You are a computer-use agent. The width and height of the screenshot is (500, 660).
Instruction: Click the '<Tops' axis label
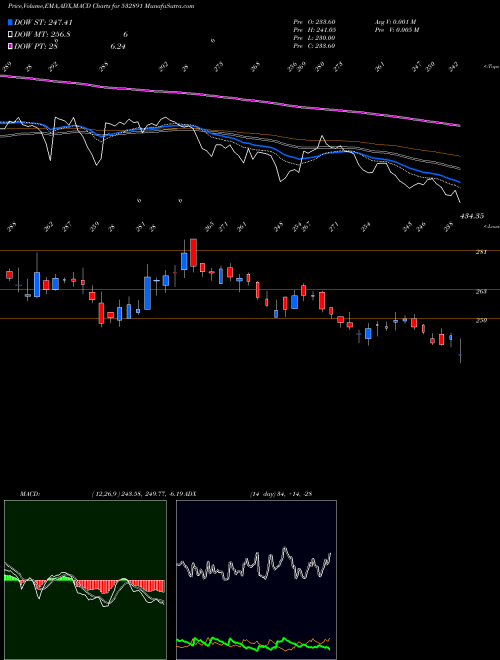(492, 67)
